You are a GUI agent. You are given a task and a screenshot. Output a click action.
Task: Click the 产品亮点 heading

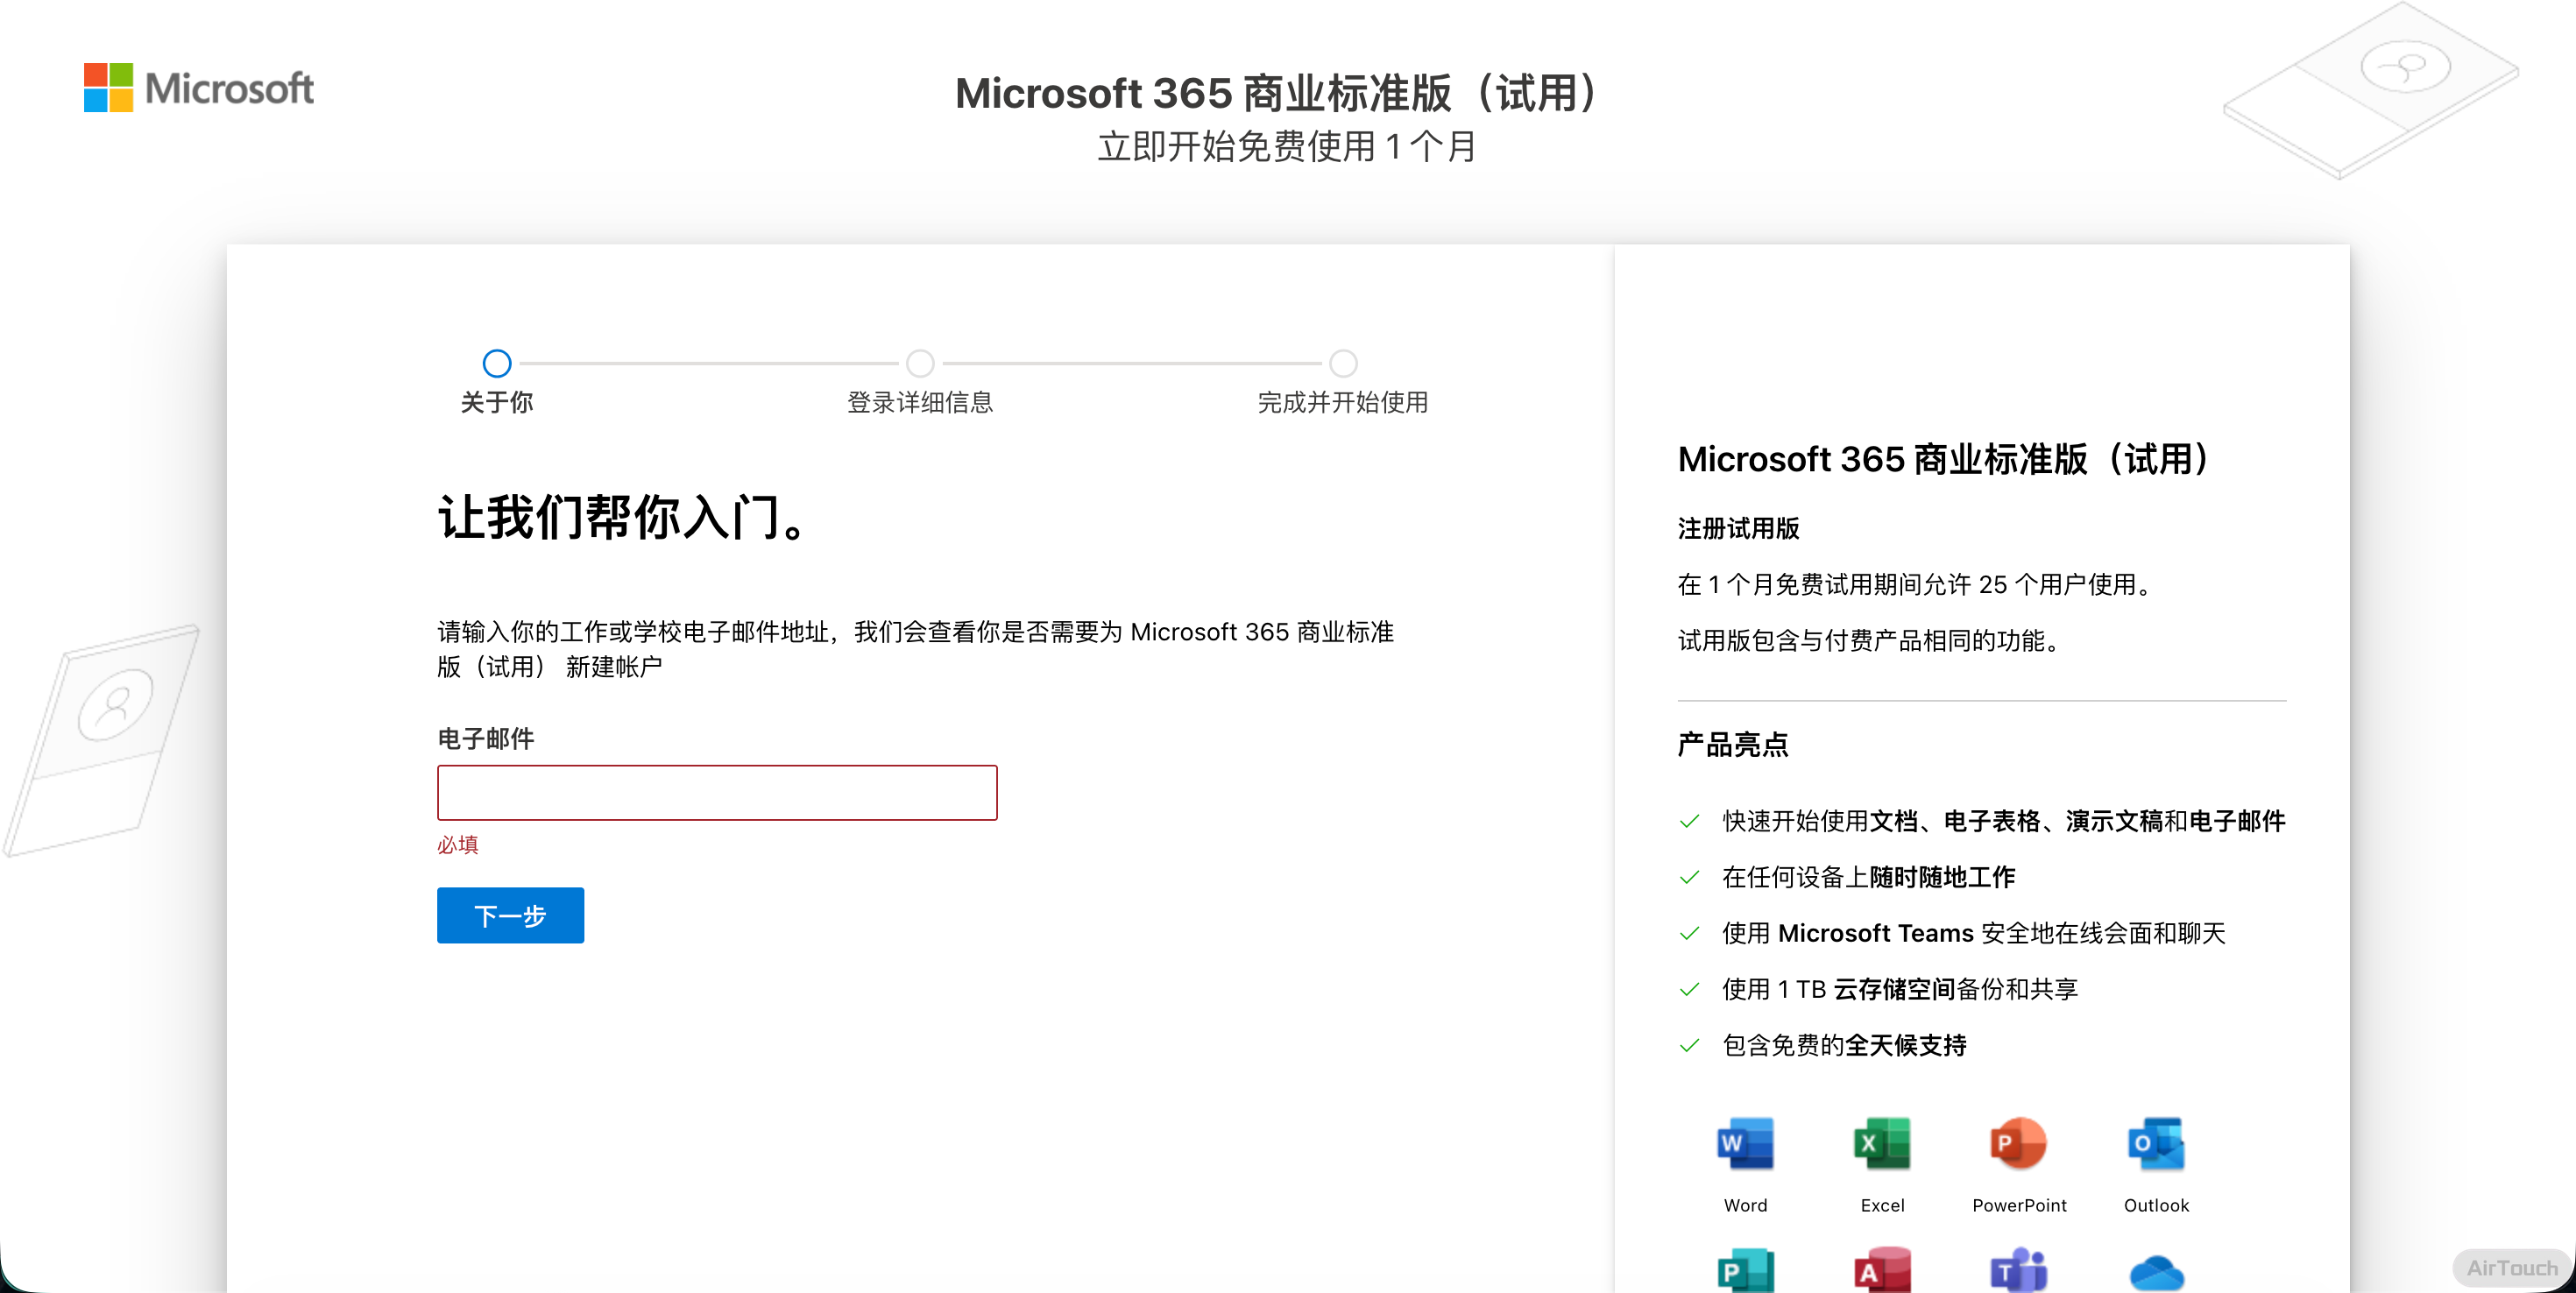point(1733,745)
